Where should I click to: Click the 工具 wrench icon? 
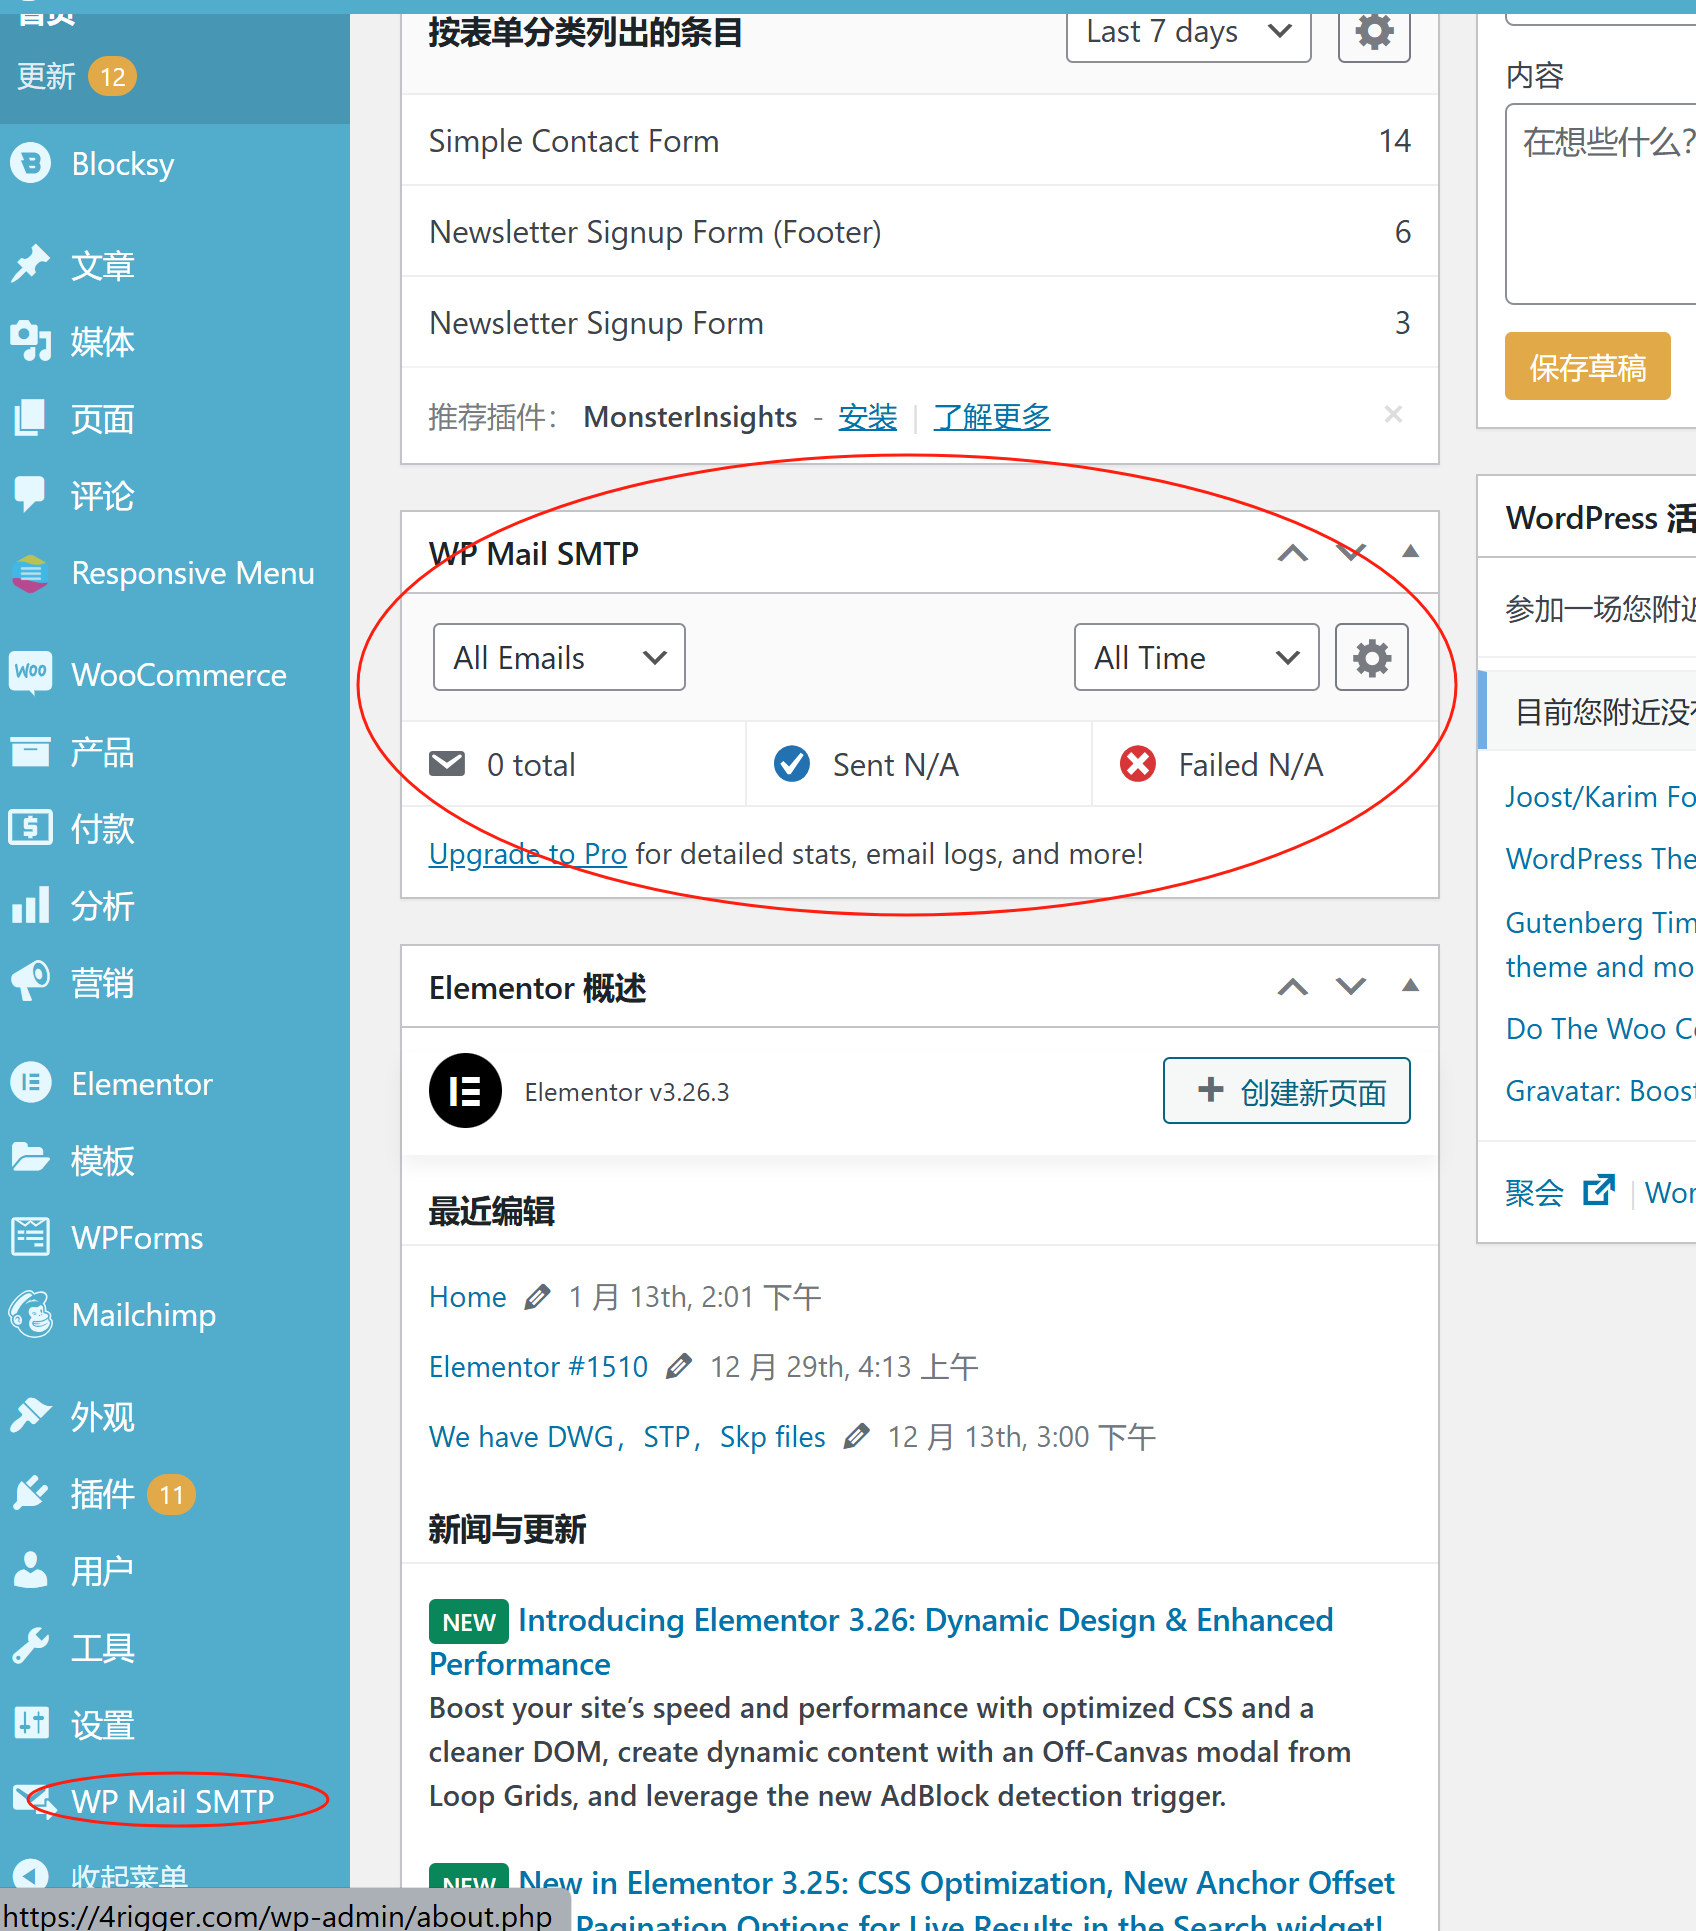(x=30, y=1647)
